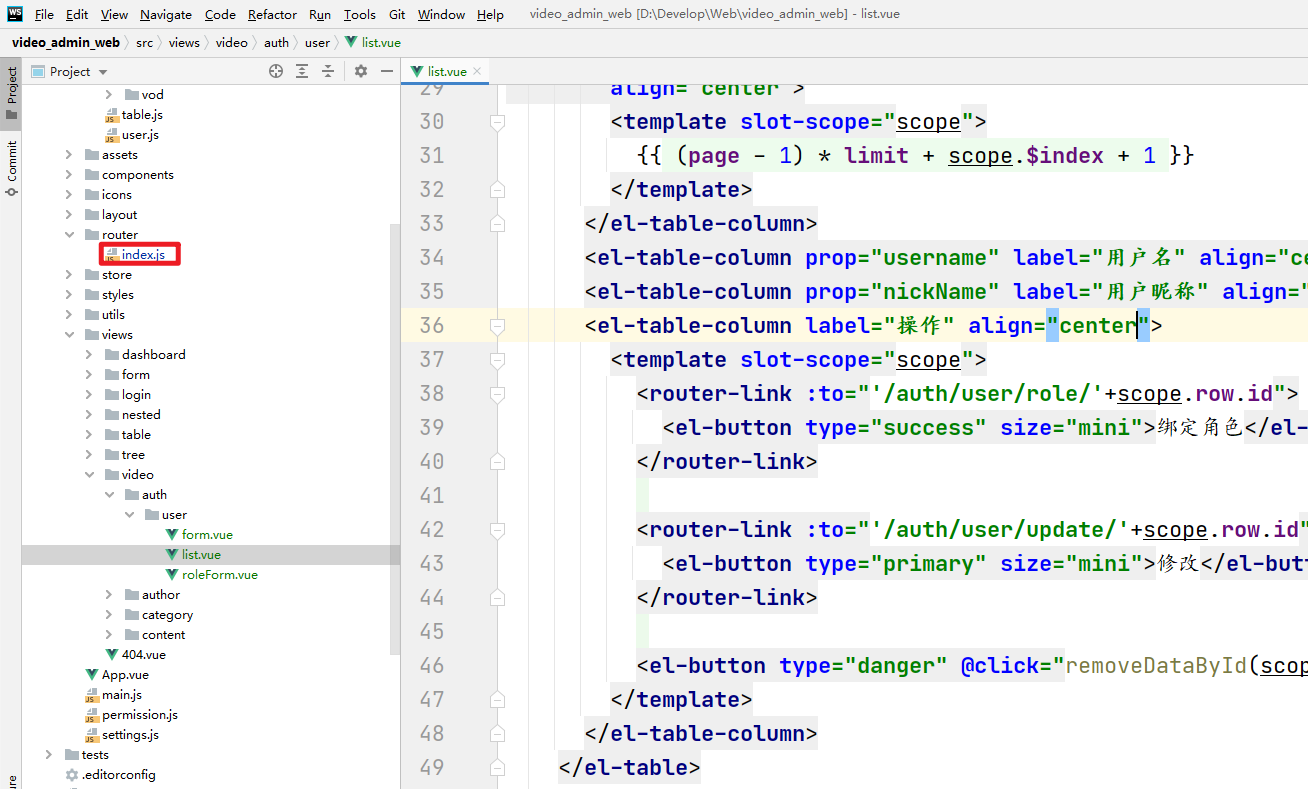Viewport: 1308px width, 789px height.
Task: Click the views breadcrumb
Action: tap(184, 42)
